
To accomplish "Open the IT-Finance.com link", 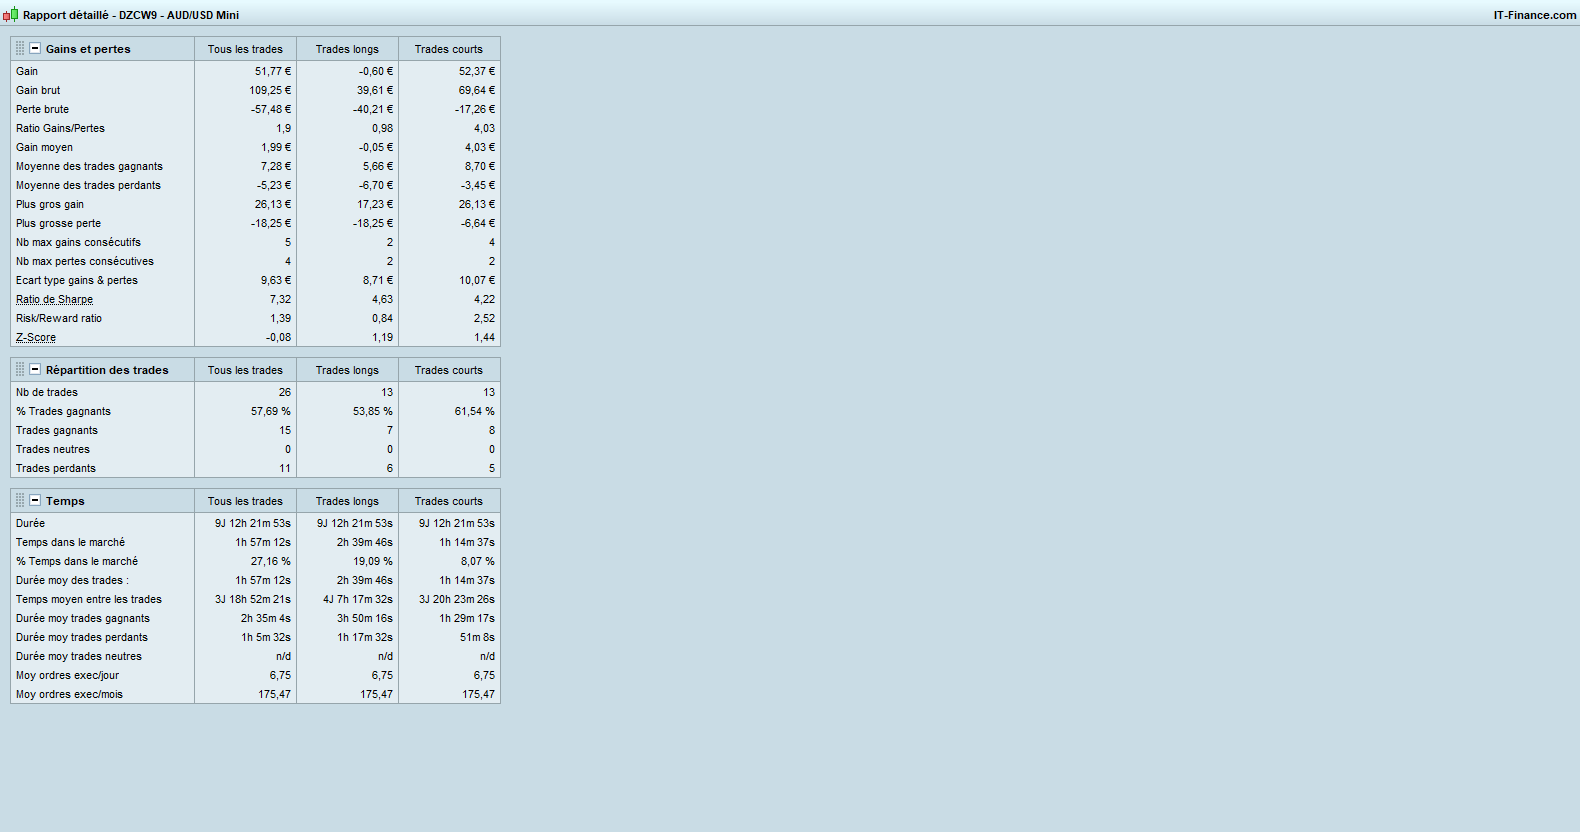I will click(1534, 15).
